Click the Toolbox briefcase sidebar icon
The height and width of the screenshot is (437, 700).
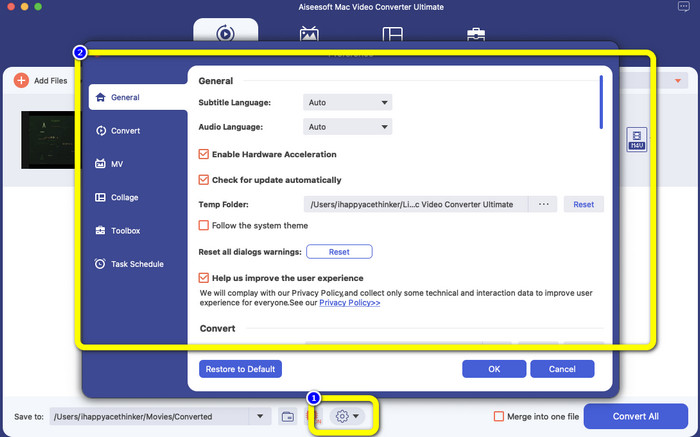click(100, 230)
